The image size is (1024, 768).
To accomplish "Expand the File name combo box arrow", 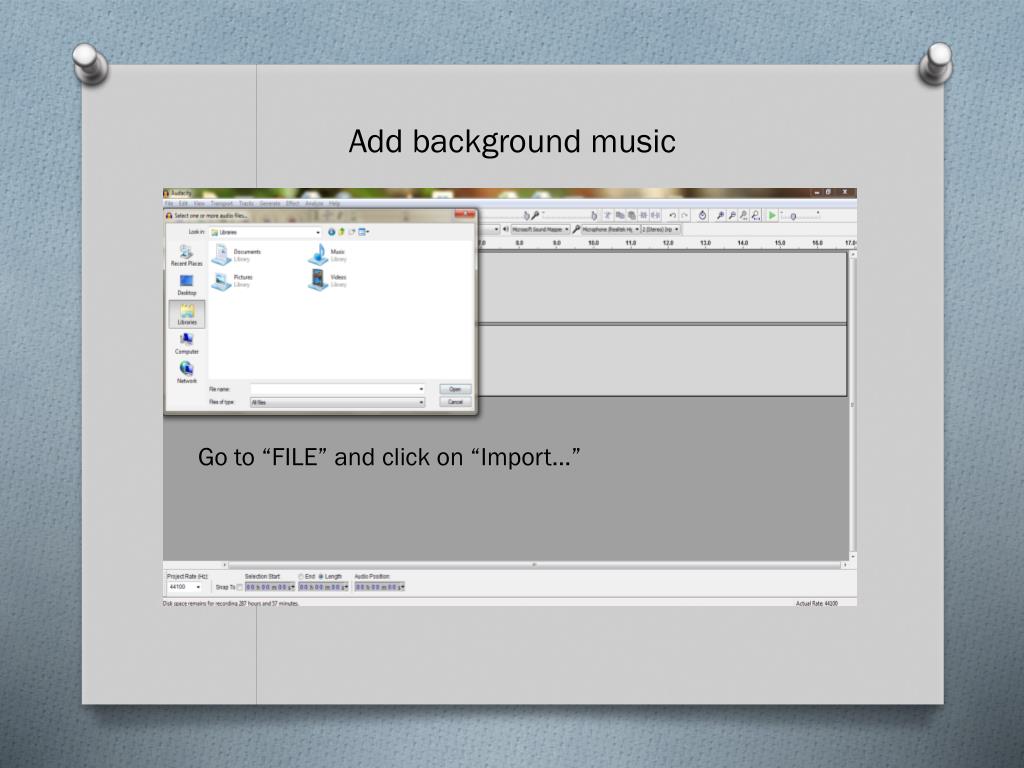I will pyautogui.click(x=421, y=389).
